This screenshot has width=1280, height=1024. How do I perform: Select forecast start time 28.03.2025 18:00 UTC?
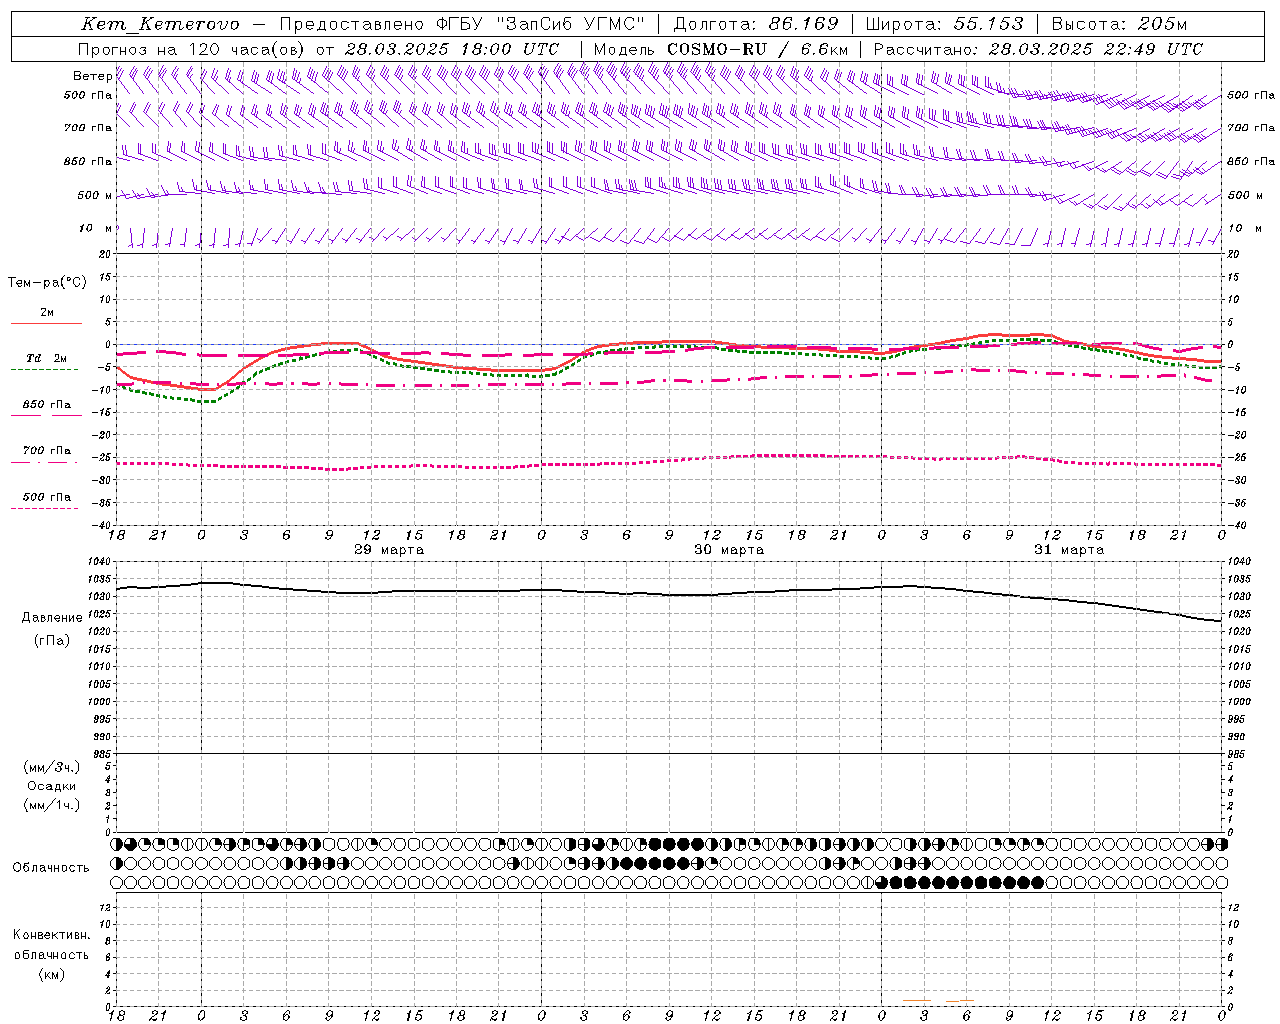coord(452,49)
